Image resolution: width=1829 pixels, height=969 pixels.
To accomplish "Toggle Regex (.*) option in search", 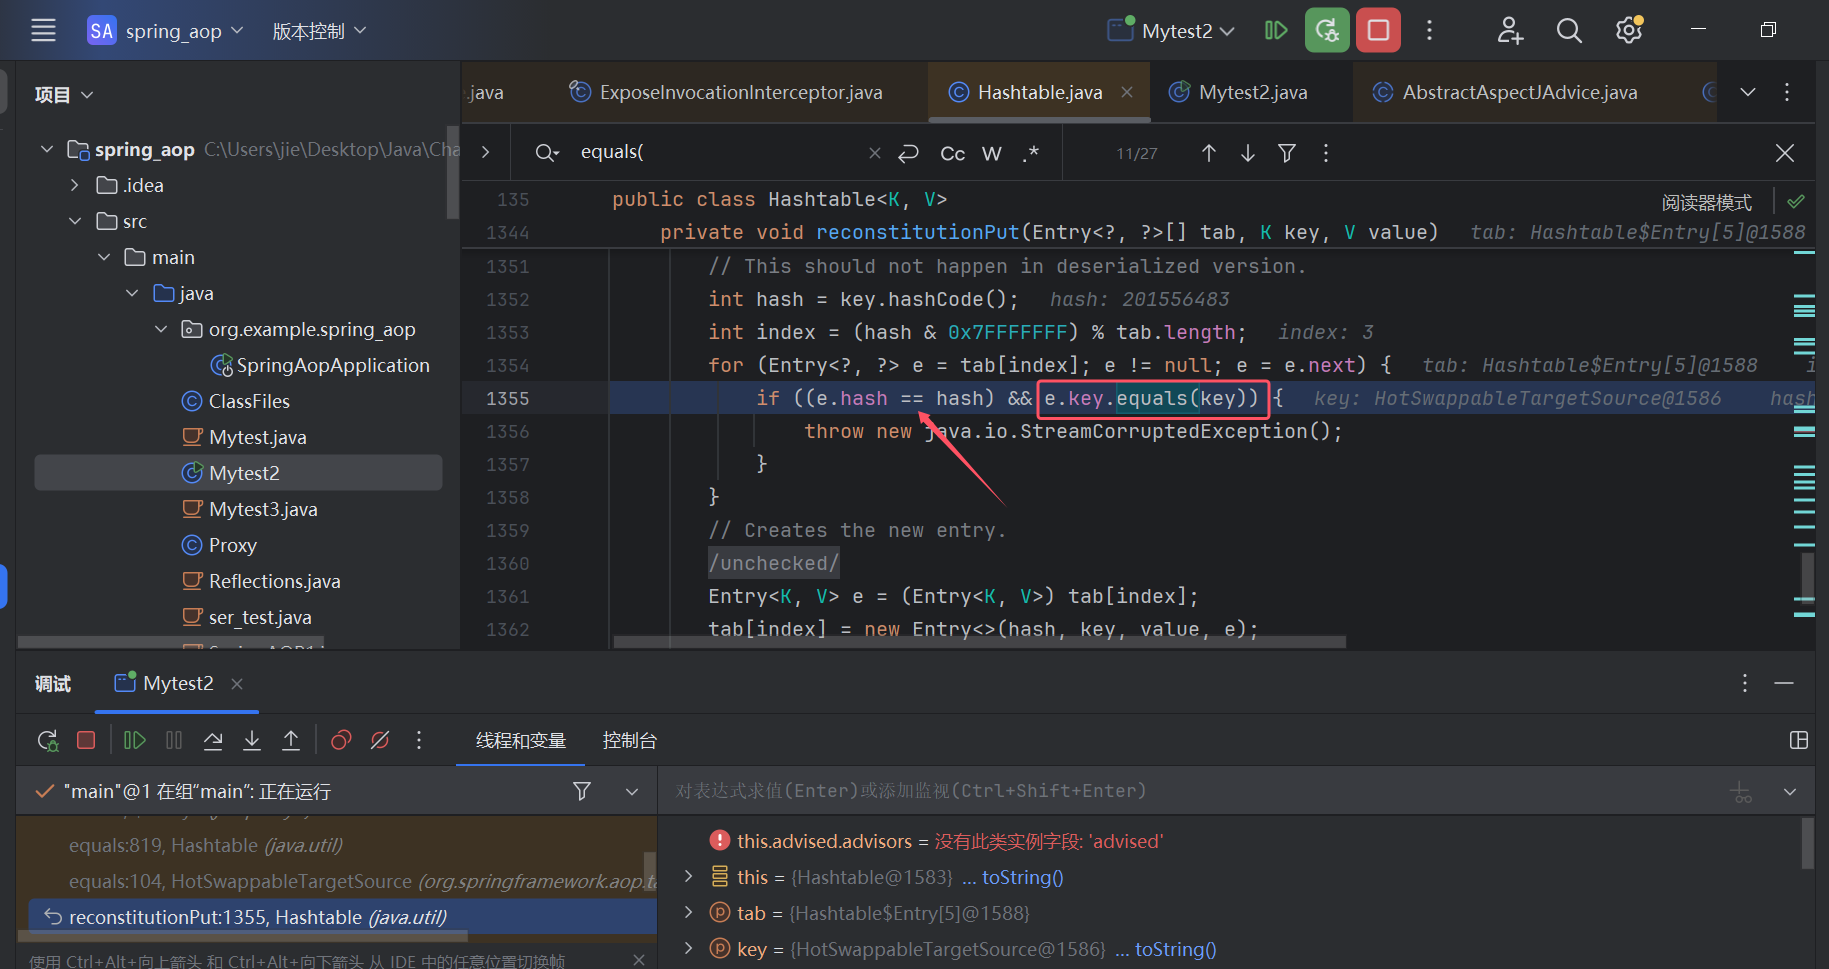I will [1031, 153].
